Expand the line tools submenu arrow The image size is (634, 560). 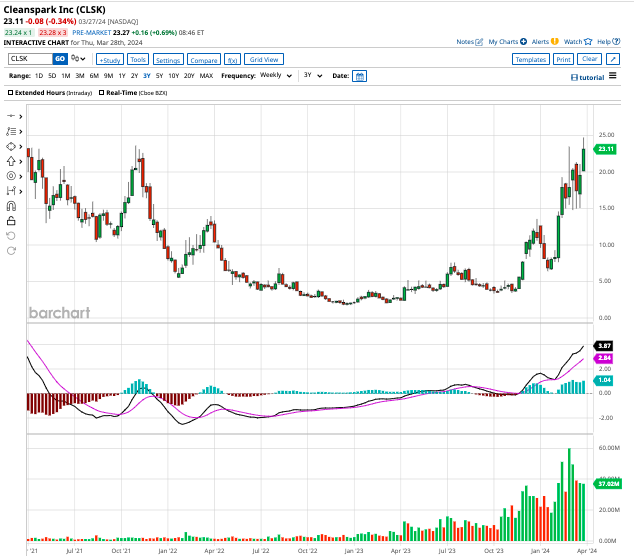[21, 131]
